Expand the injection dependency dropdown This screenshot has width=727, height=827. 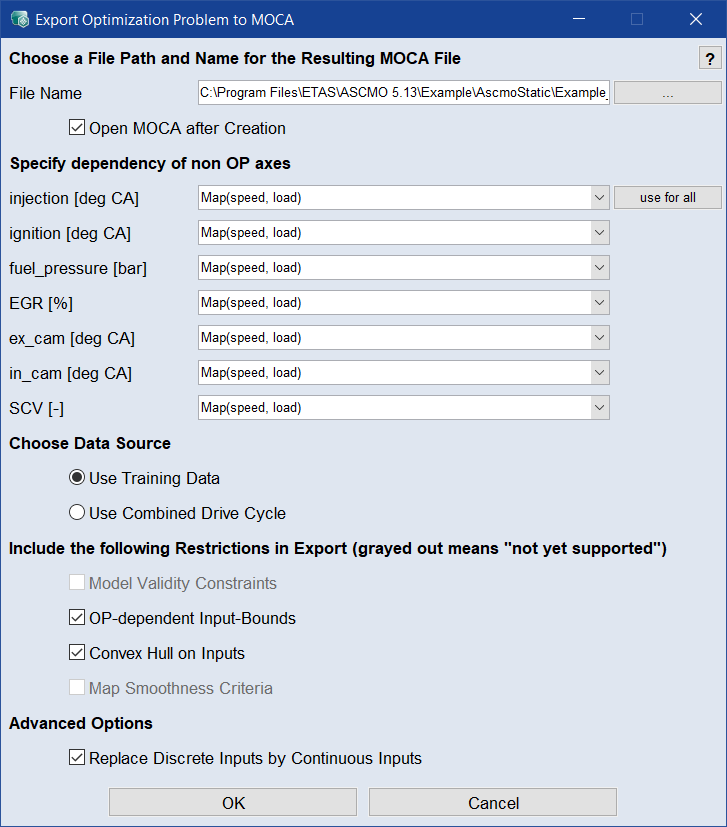(x=599, y=198)
